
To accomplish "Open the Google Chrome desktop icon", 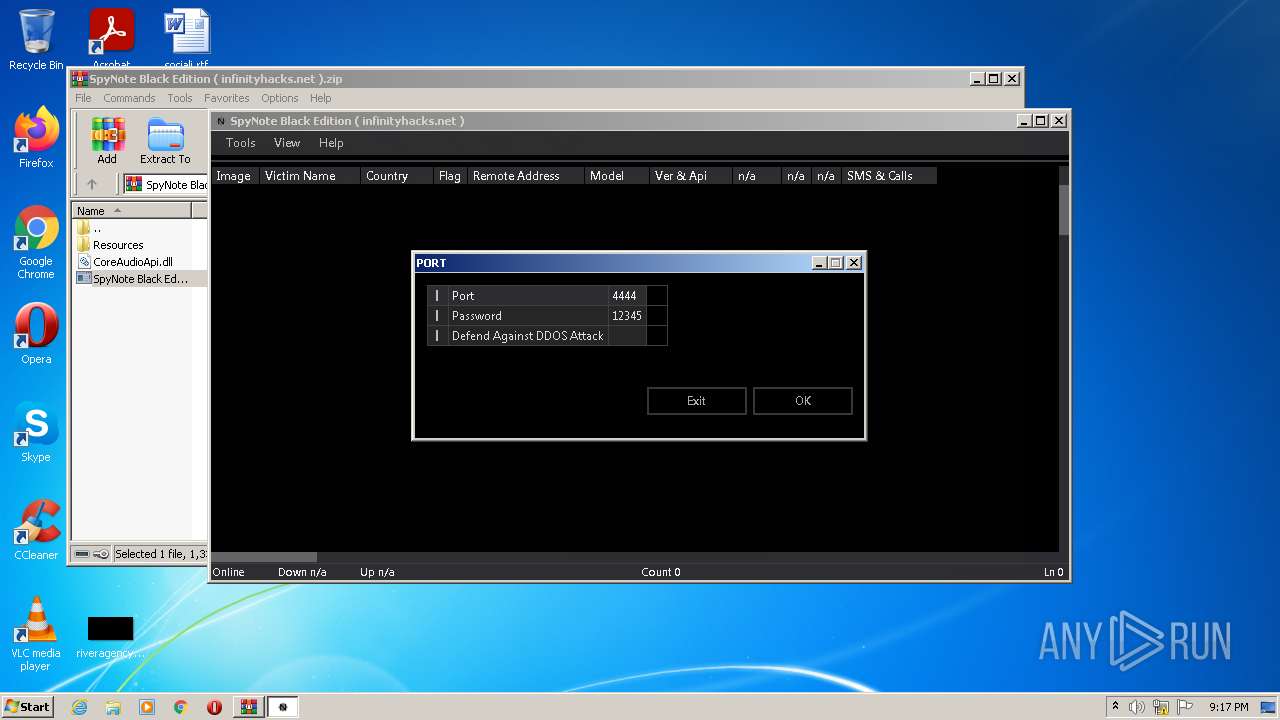I will pyautogui.click(x=36, y=242).
